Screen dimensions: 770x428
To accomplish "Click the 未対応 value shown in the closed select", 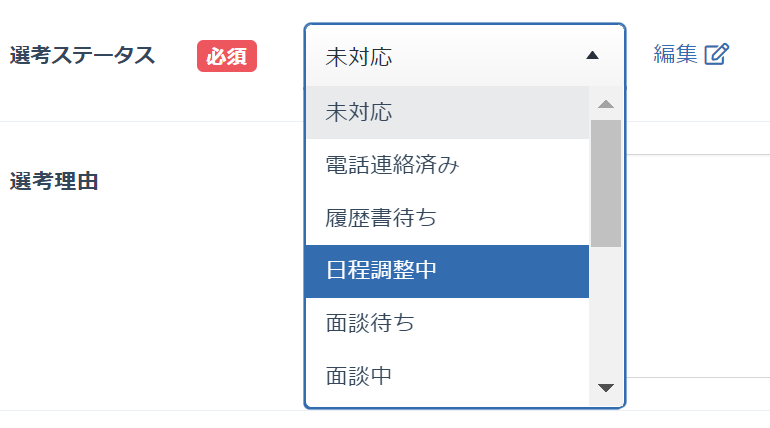I will click(359, 57).
